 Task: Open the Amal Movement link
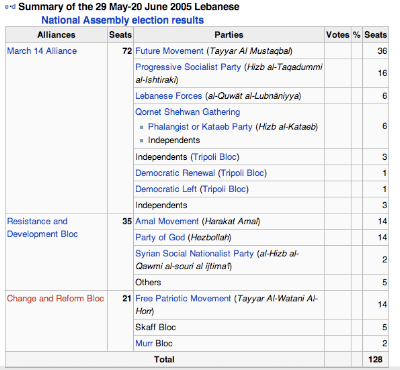point(167,221)
